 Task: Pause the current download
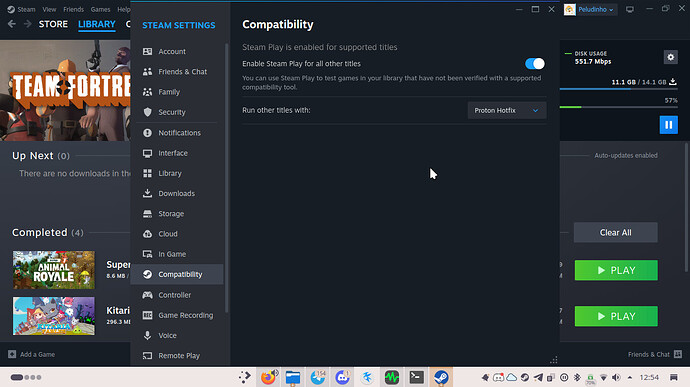668,125
